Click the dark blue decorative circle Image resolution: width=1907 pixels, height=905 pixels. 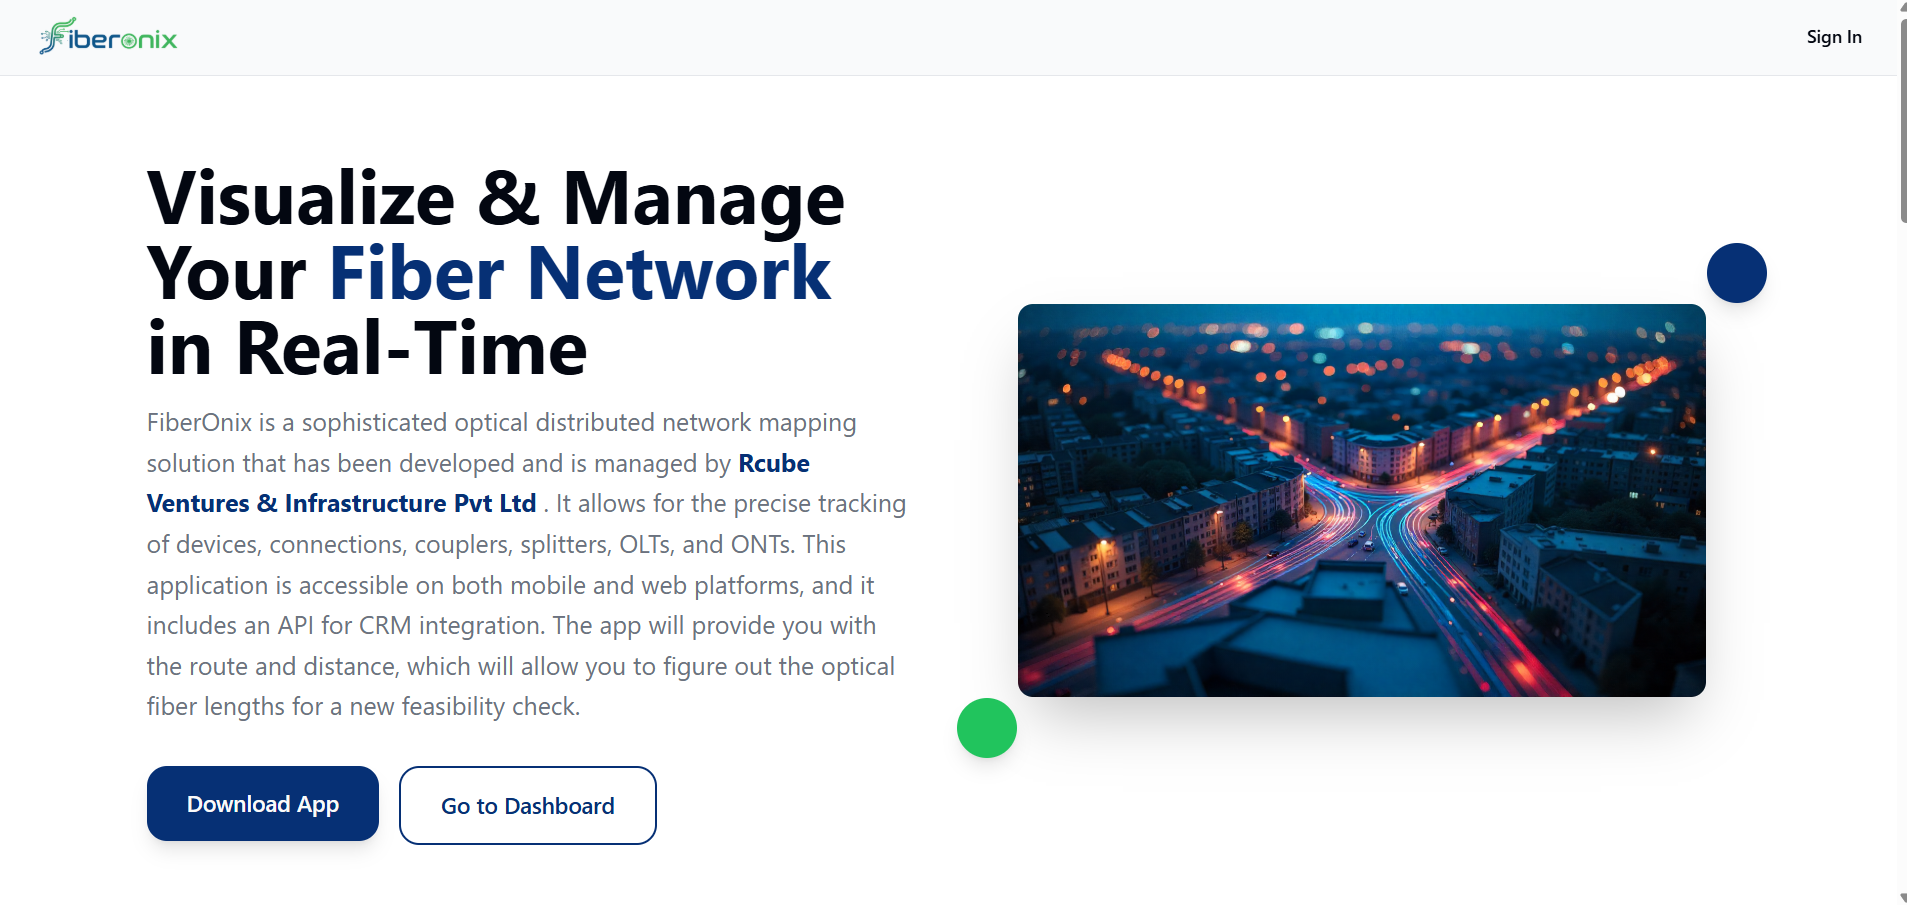(x=1736, y=273)
